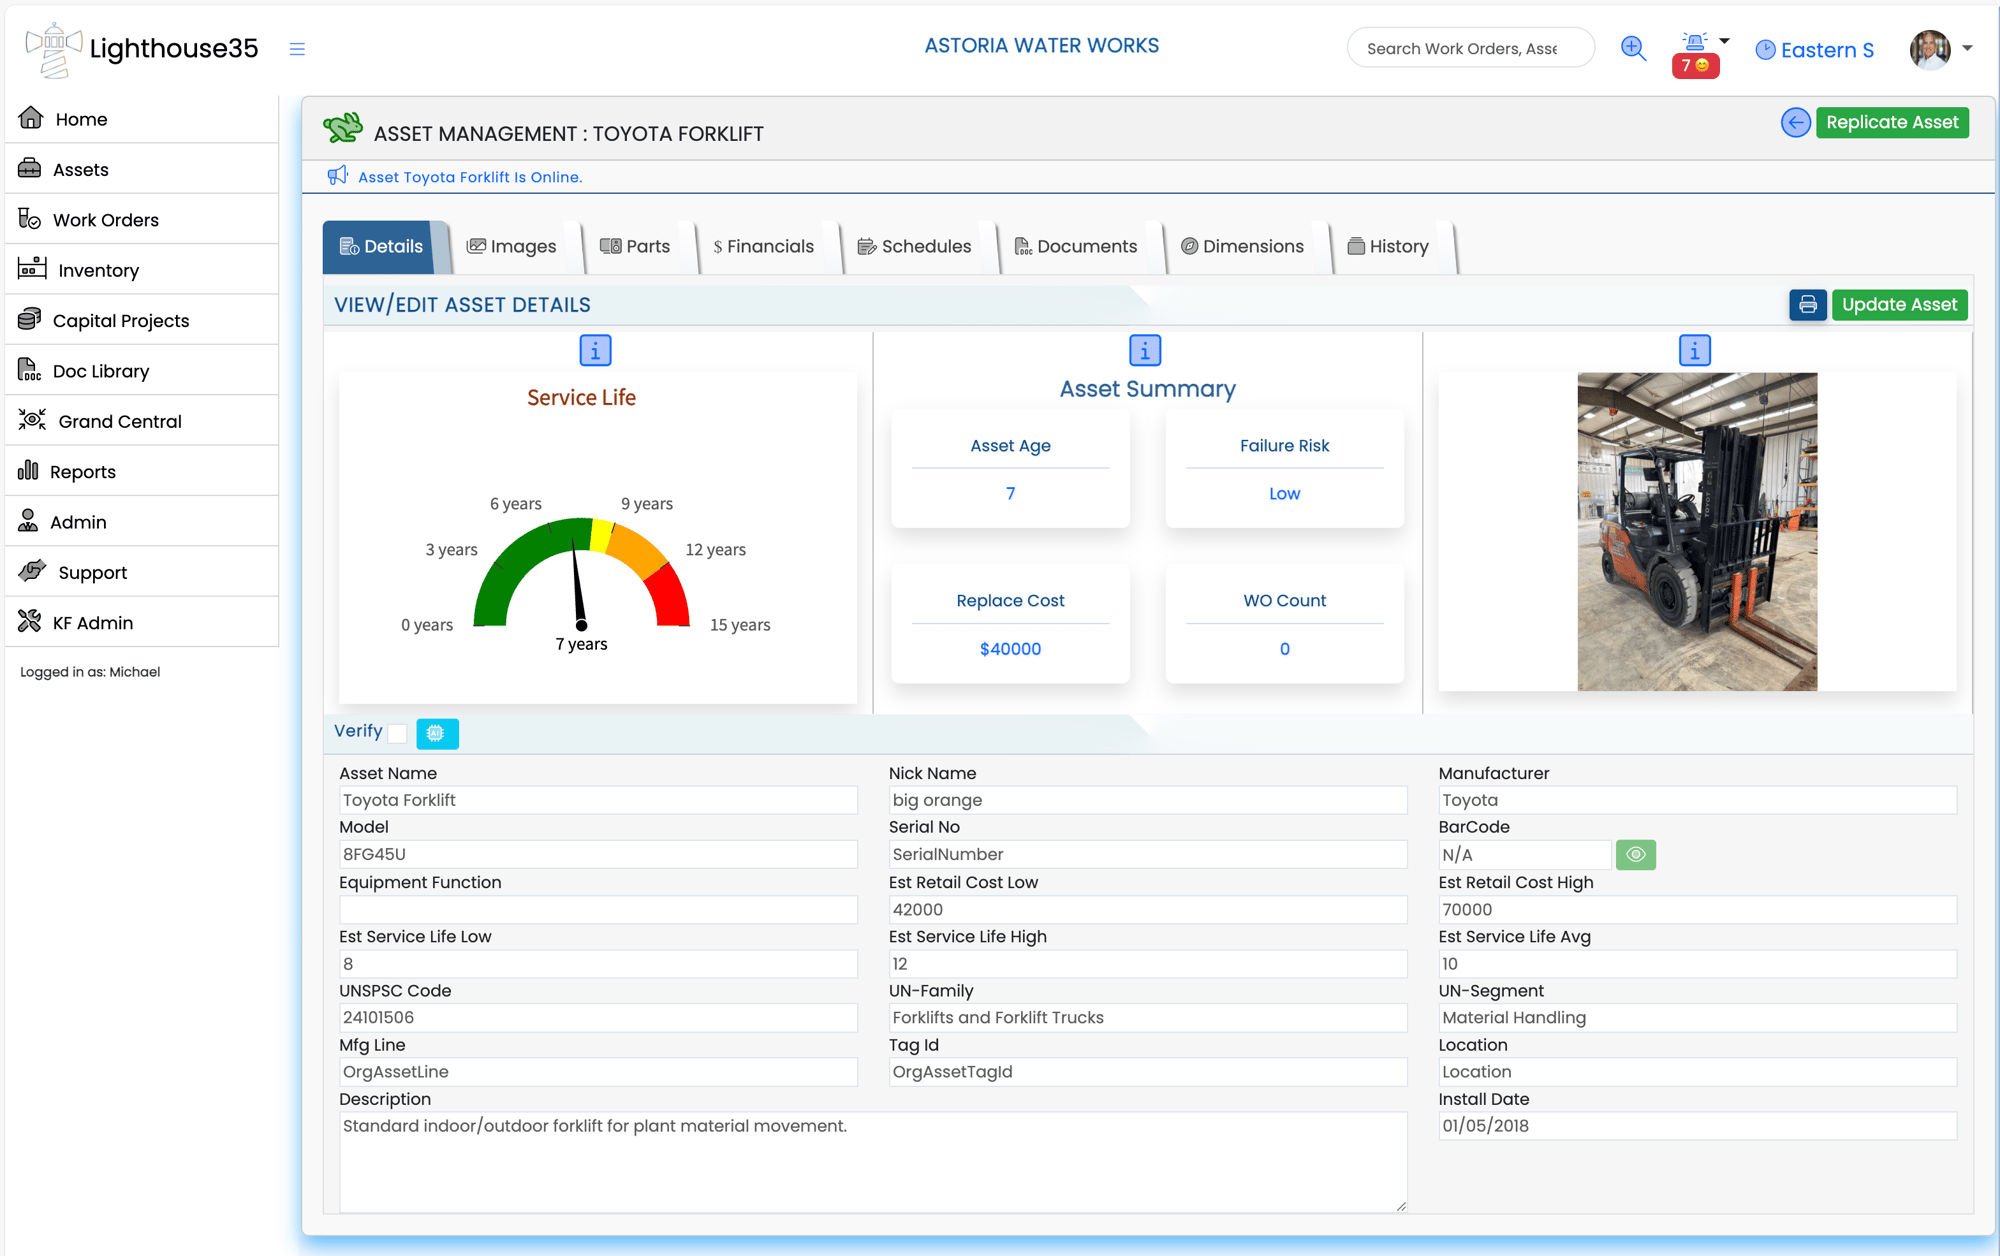2000x1256 pixels.
Task: Click the Model input field
Action: coord(598,854)
